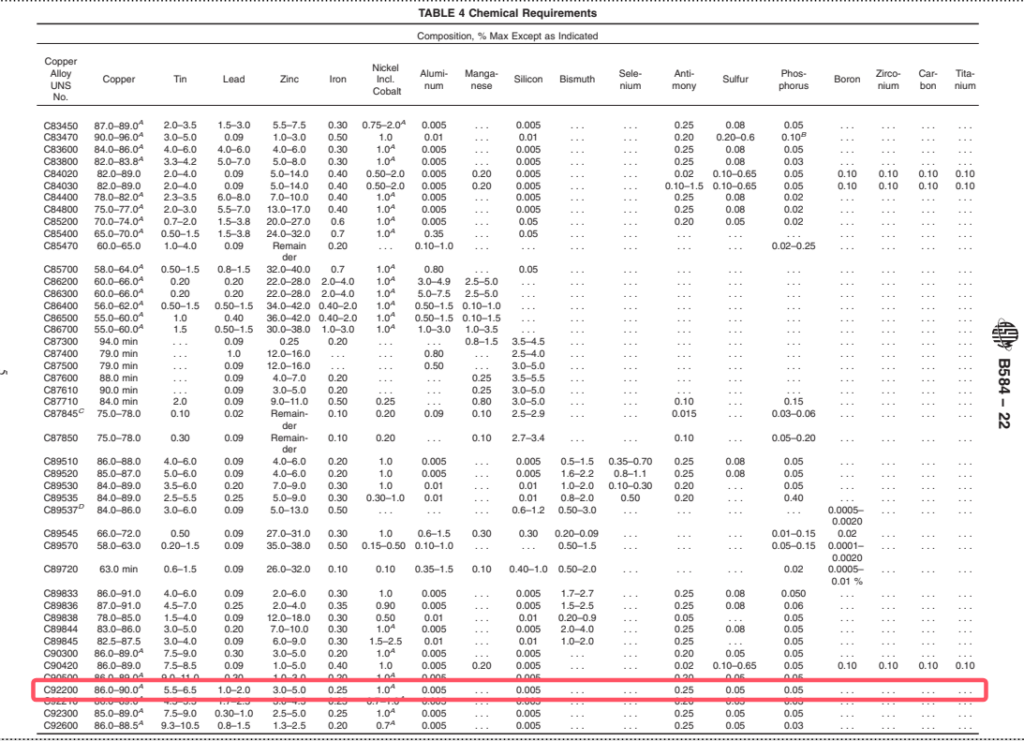Image resolution: width=1024 pixels, height=741 pixels.
Task: Click the Remainder value in the C85470 Zinc cell
Action: pyautogui.click(x=288, y=251)
